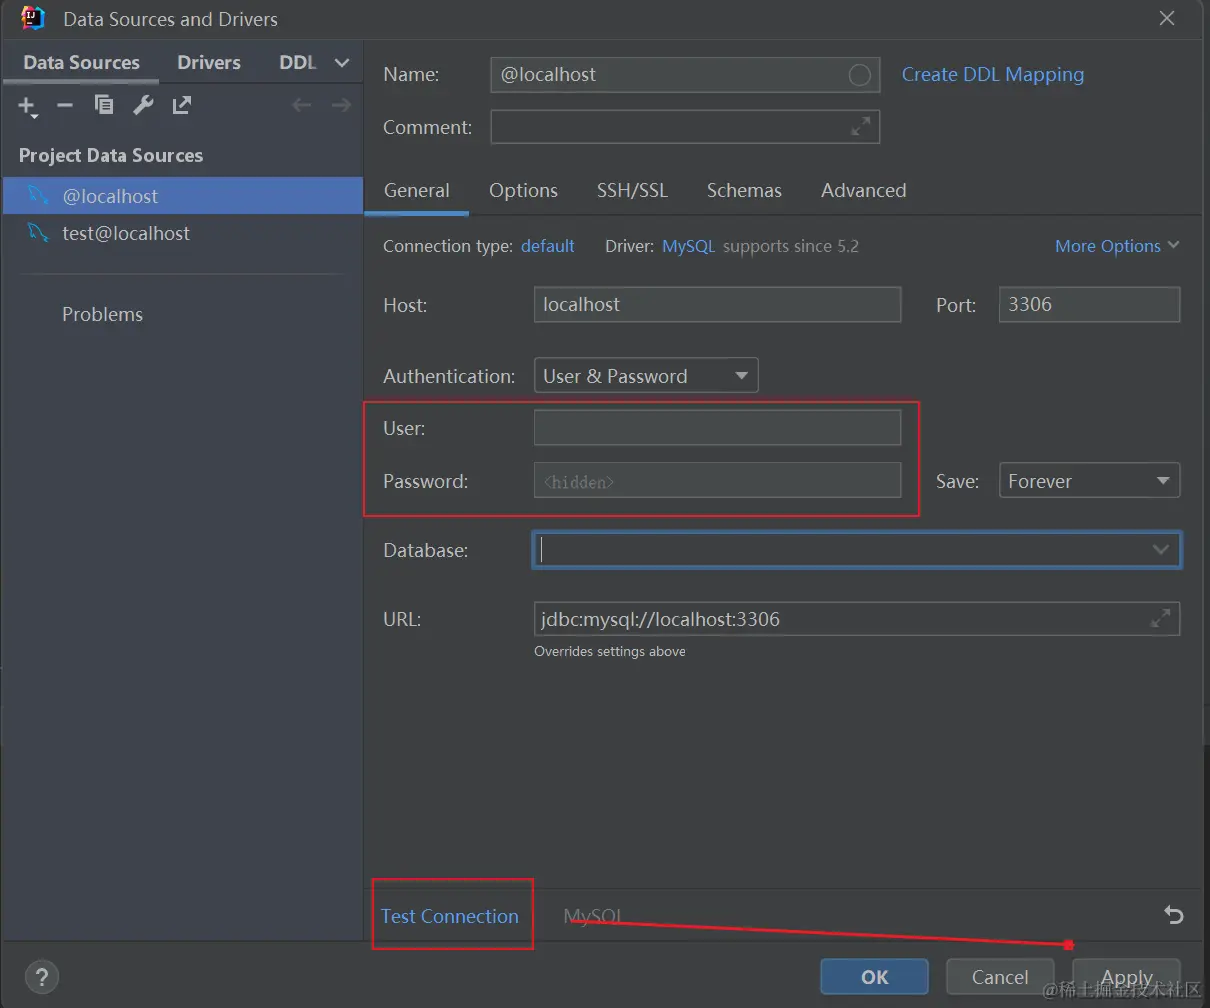This screenshot has height=1008, width=1210.
Task: Duplicate the data source using the copy icon
Action: (x=104, y=105)
